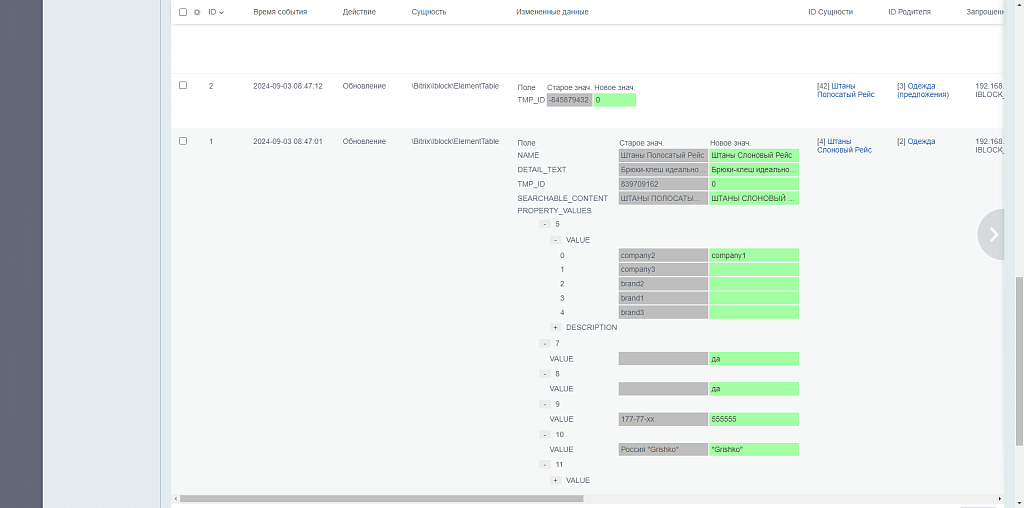Toggle the select-all rows checkbox

point(183,12)
